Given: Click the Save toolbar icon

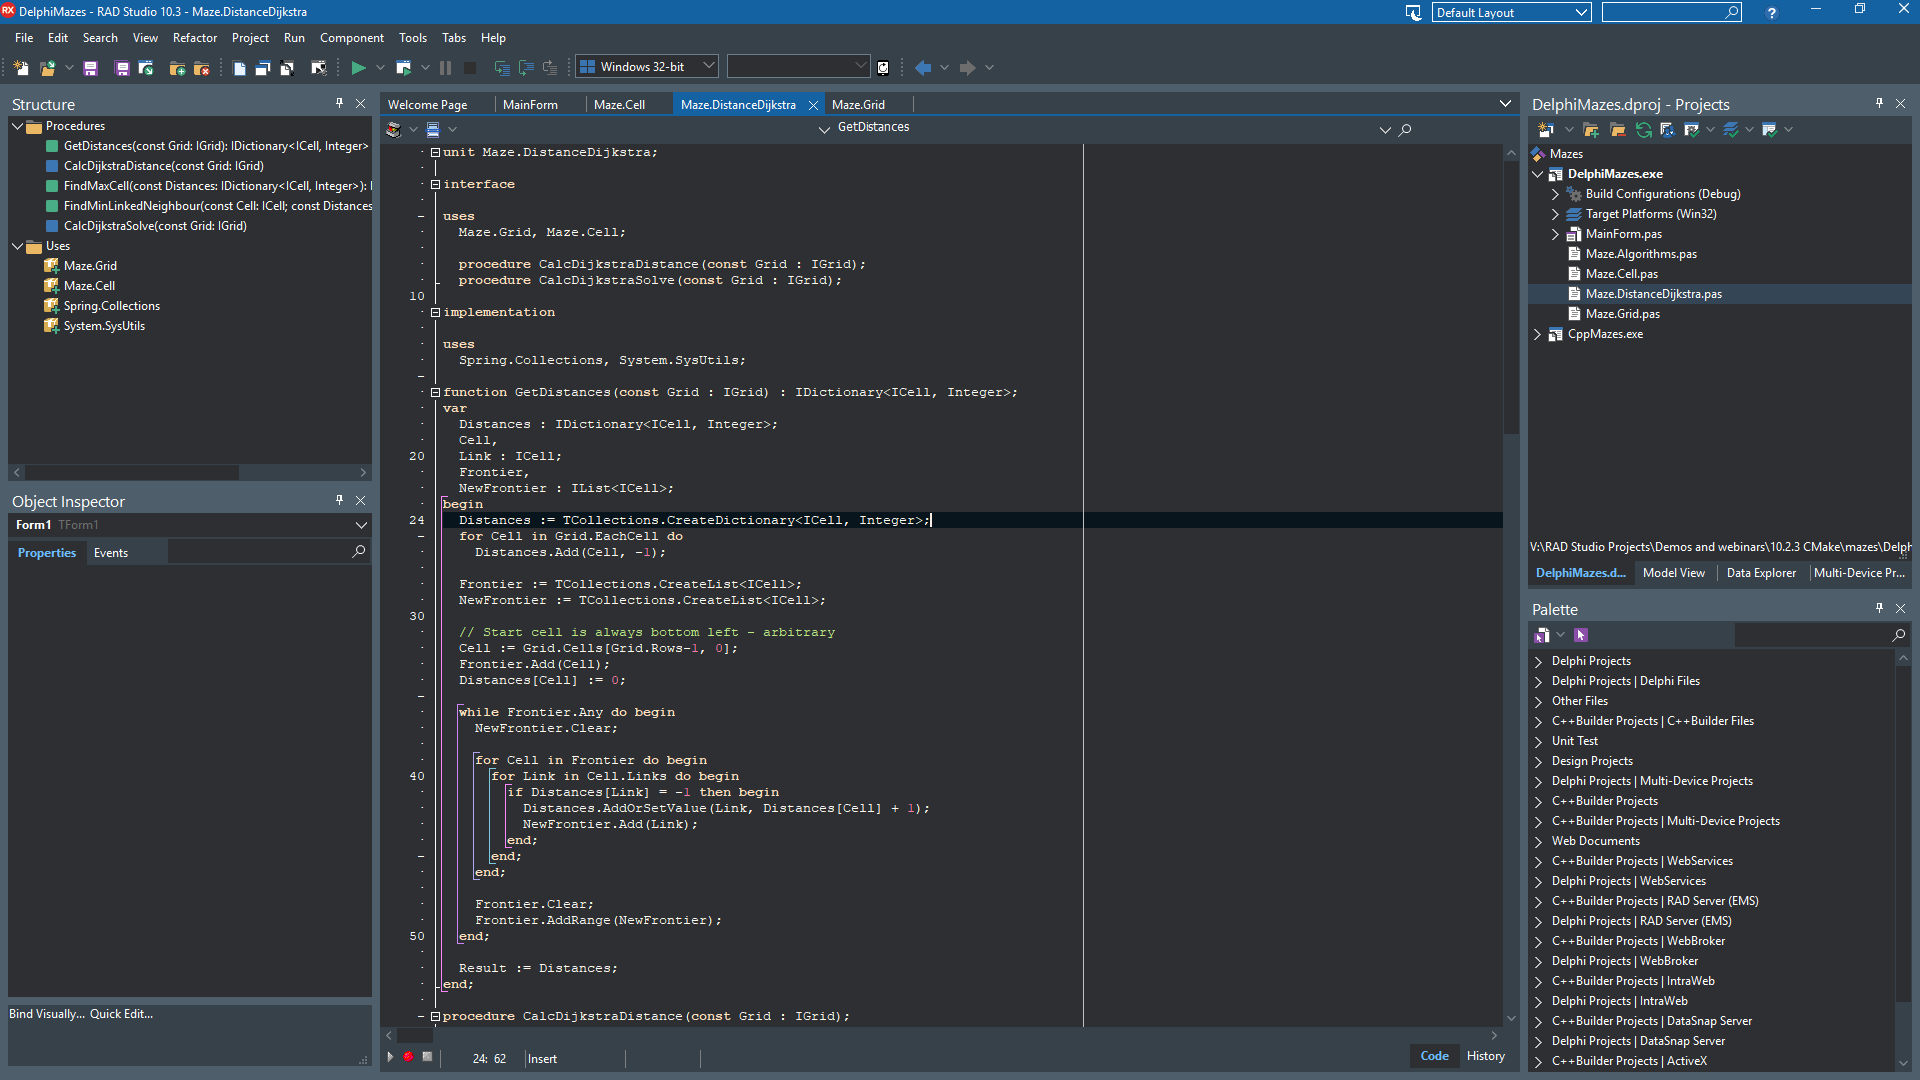Looking at the screenshot, I should click(90, 68).
